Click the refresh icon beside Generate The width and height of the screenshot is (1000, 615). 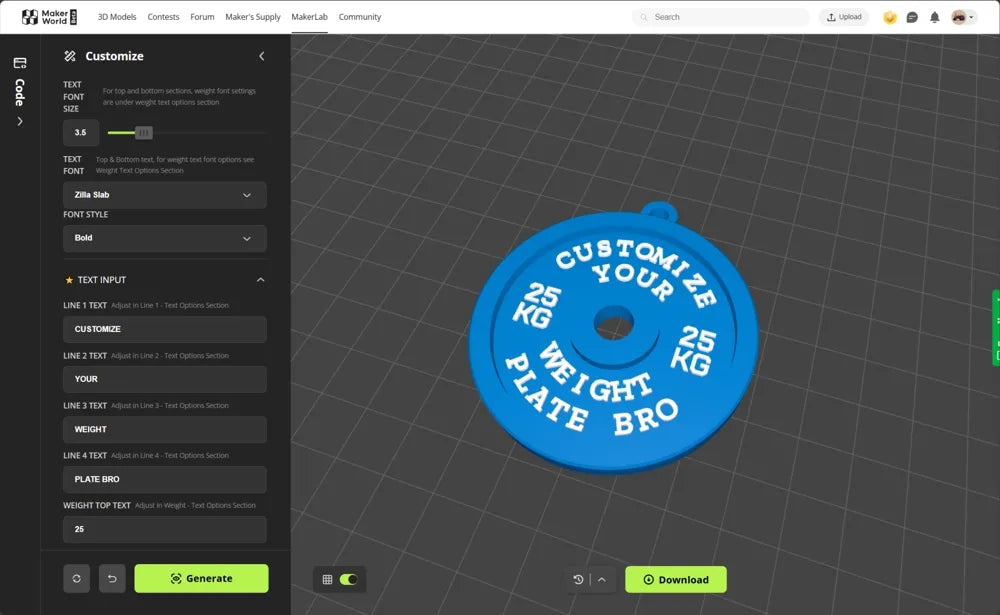click(77, 578)
